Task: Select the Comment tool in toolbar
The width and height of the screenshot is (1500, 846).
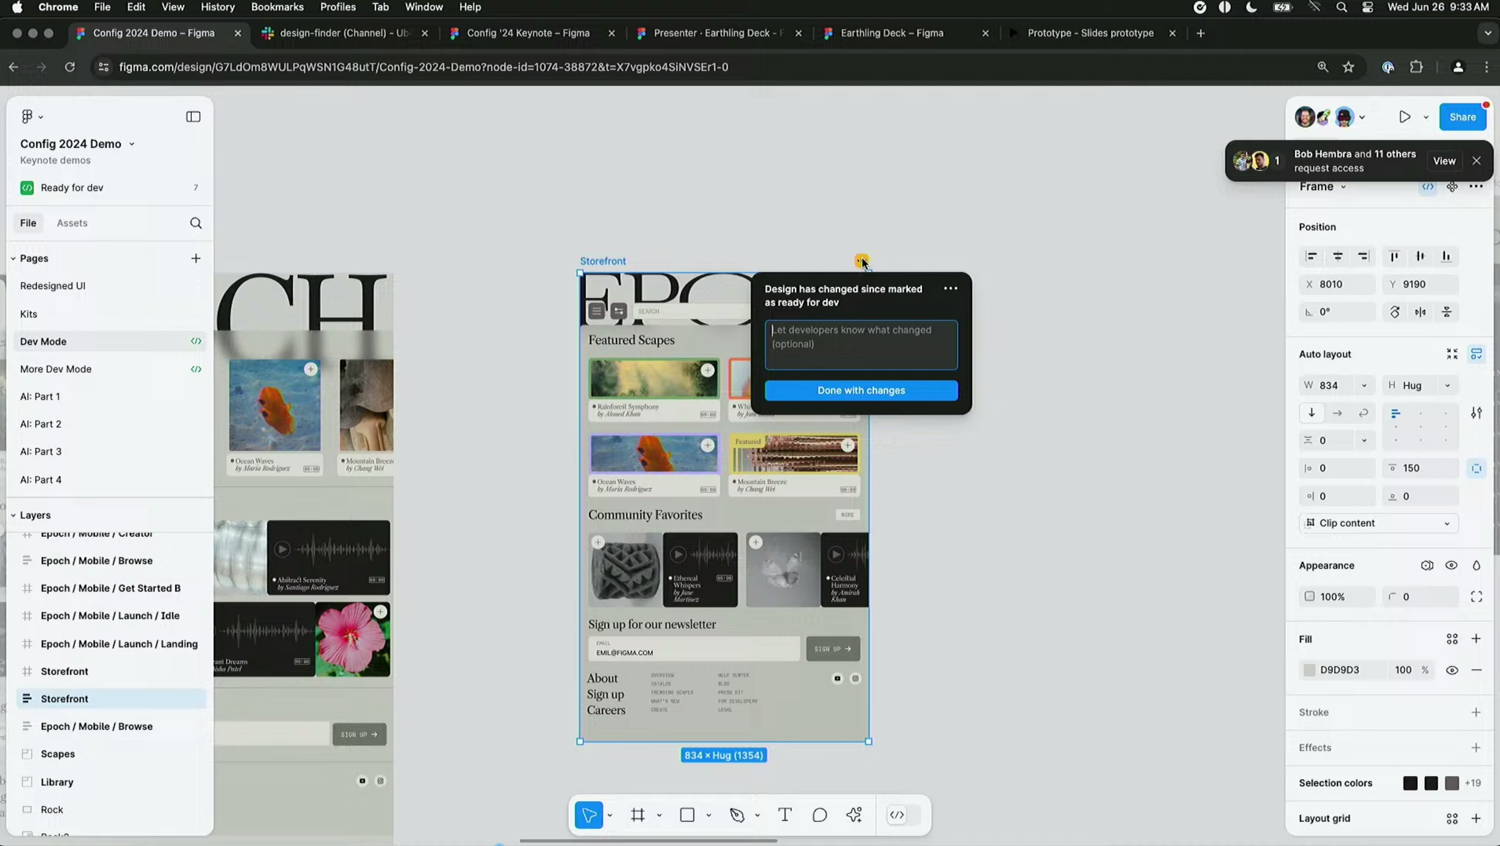Action: pos(820,815)
